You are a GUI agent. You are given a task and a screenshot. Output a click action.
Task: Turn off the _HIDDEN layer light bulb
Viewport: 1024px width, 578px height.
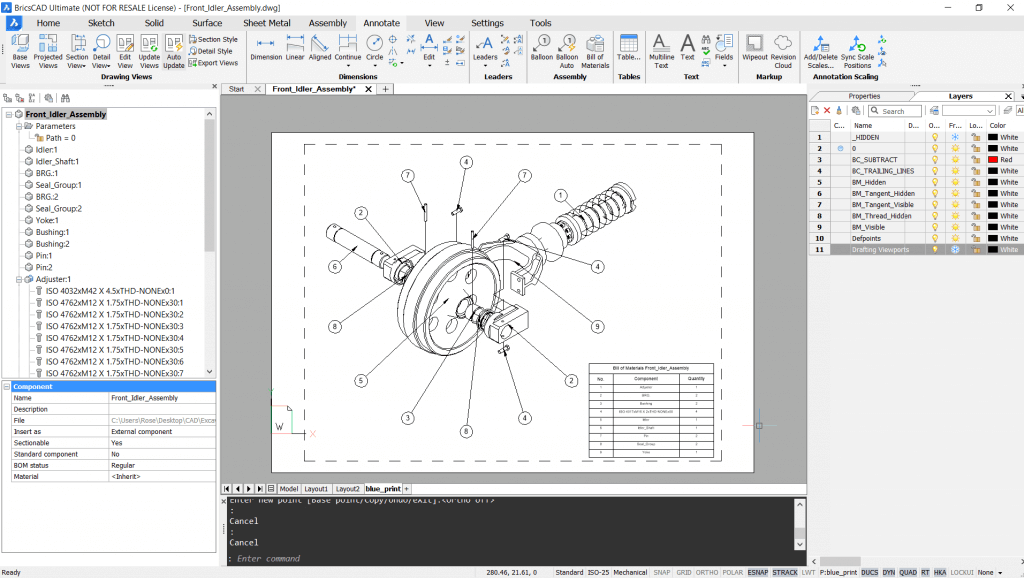click(x=934, y=137)
